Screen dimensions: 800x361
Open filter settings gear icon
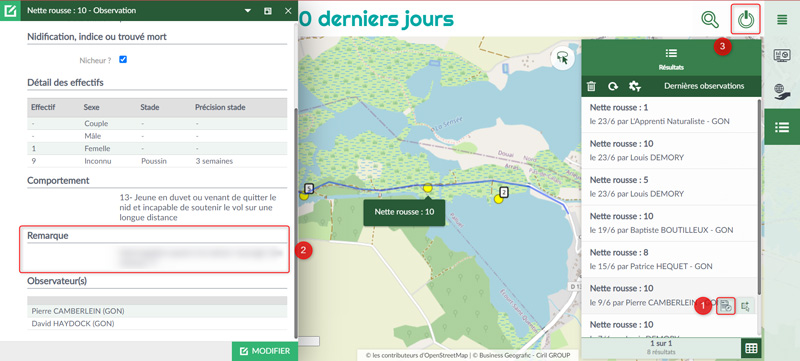coord(635,86)
